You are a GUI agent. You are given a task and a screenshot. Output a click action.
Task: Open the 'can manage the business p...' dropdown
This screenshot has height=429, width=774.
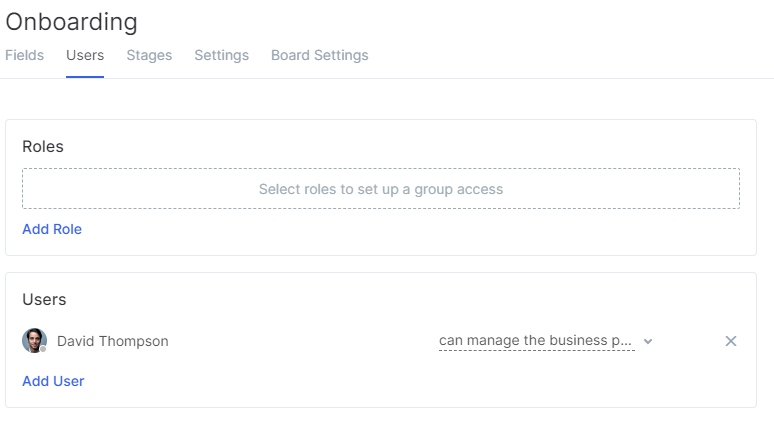(x=537, y=341)
